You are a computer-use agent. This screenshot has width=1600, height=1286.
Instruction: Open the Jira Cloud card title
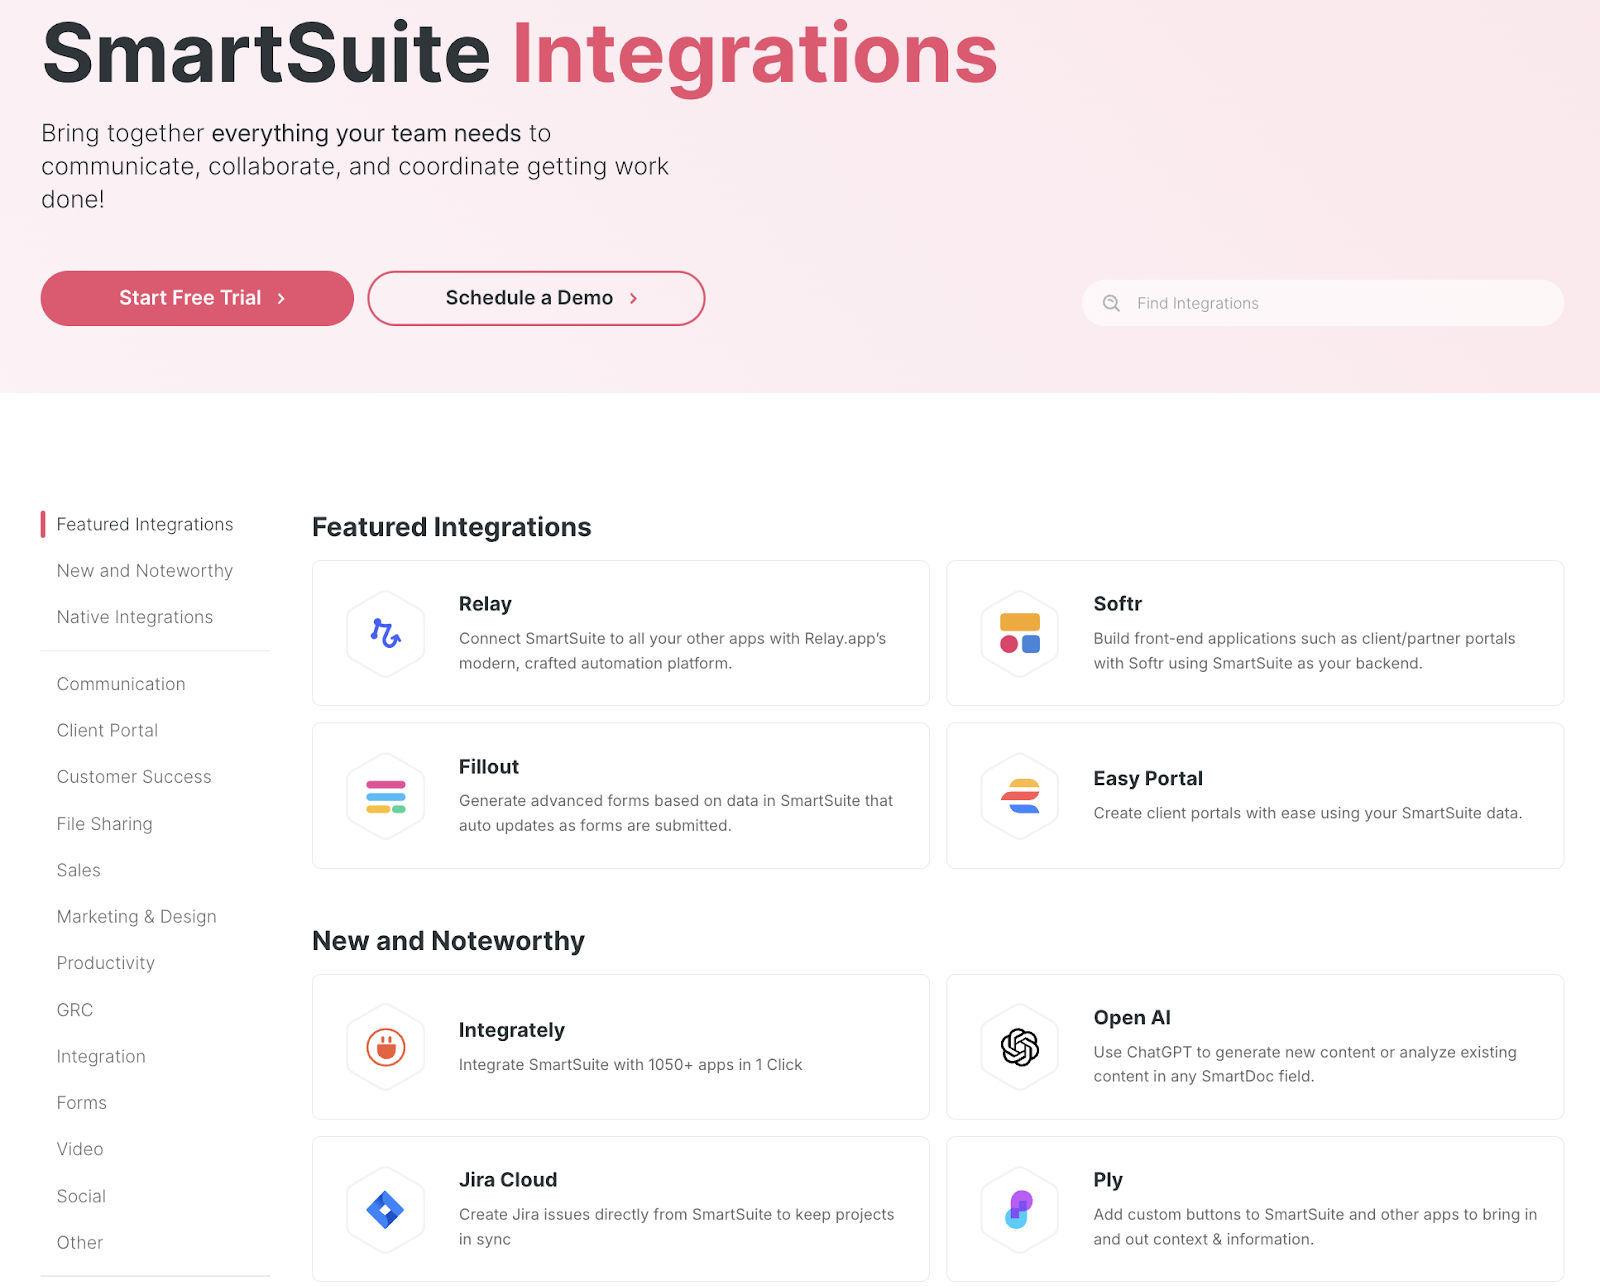point(508,1180)
